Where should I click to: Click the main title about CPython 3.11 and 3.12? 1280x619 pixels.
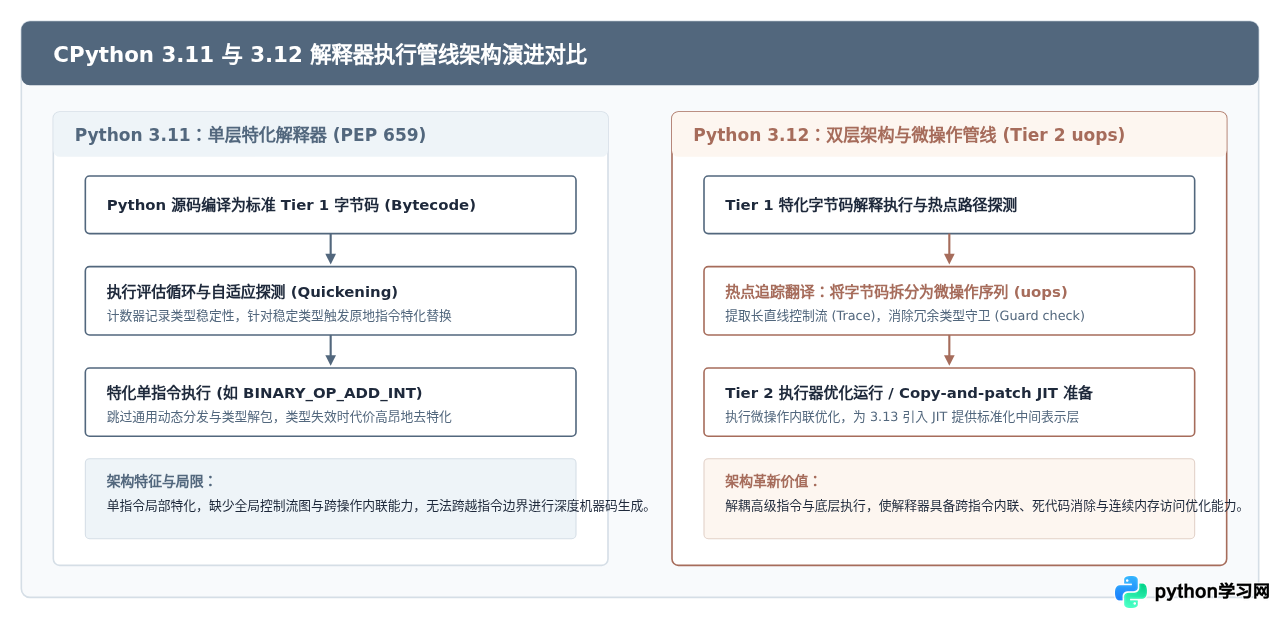tap(320, 55)
